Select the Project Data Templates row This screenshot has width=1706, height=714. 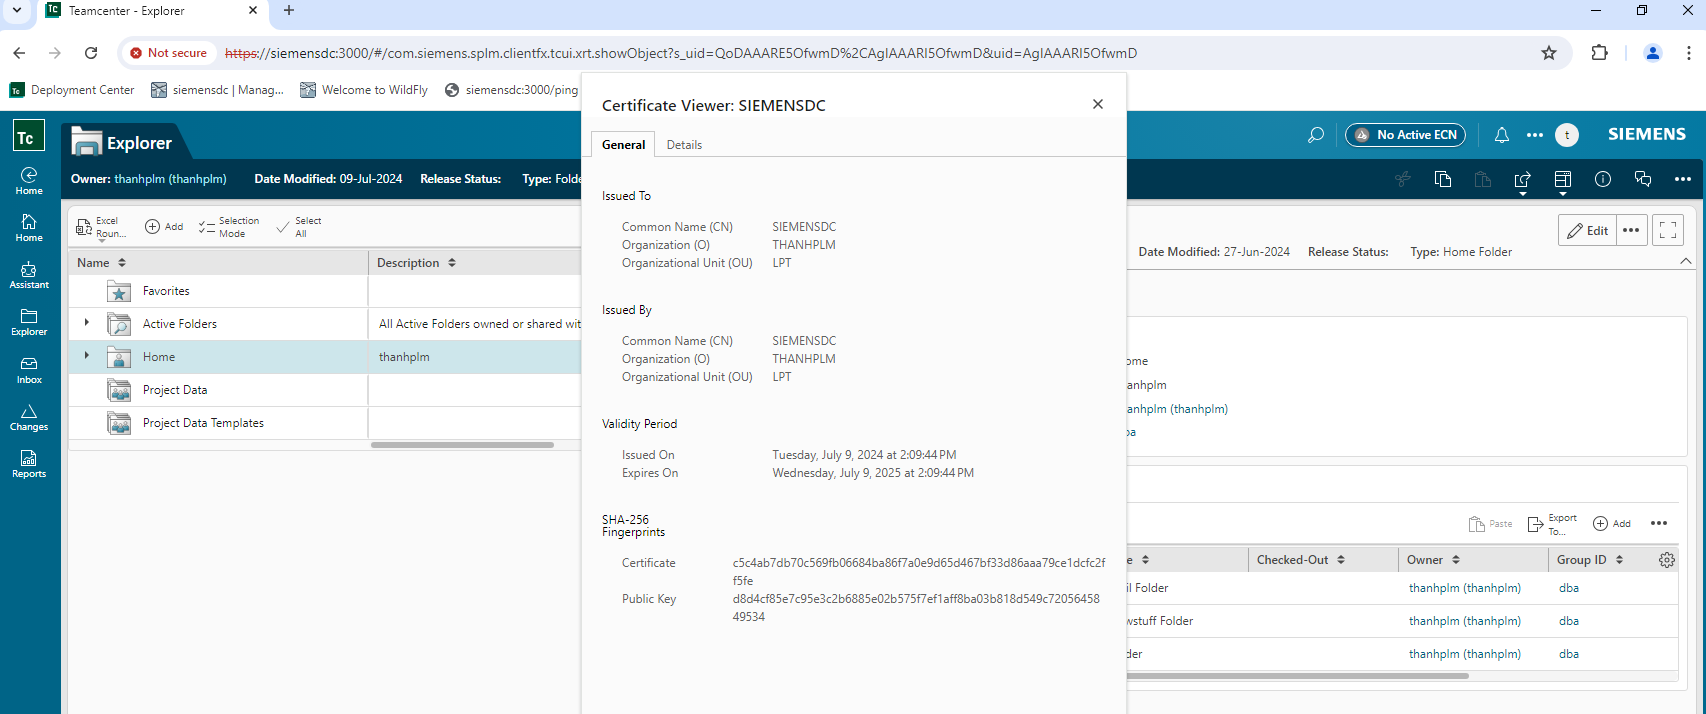pyautogui.click(x=324, y=423)
